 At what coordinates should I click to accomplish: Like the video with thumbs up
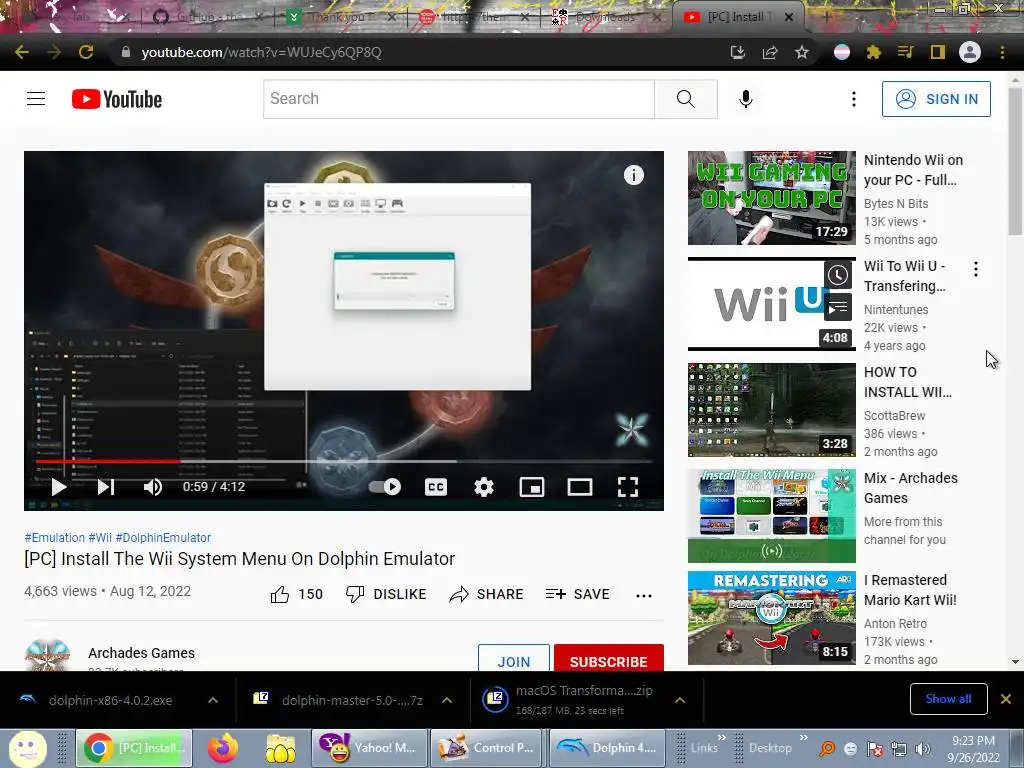tap(296, 594)
